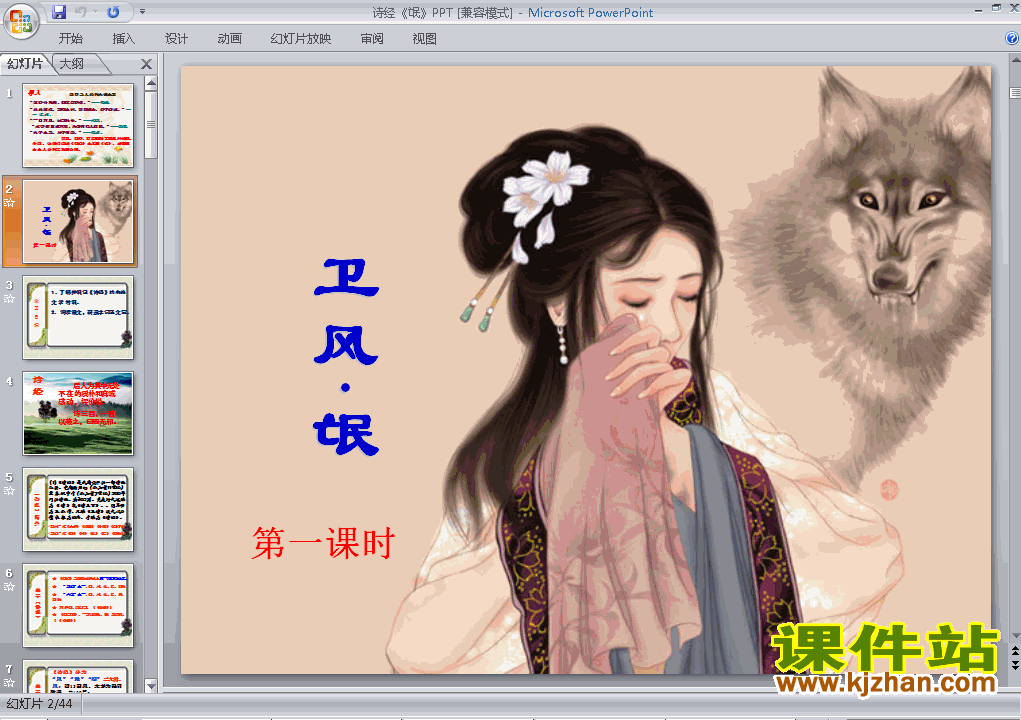
Task: Select slide 6 thumbnail
Action: coord(78,605)
